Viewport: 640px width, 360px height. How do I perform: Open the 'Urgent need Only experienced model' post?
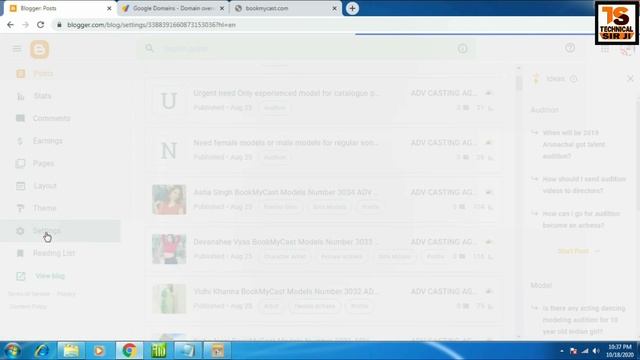(x=287, y=93)
